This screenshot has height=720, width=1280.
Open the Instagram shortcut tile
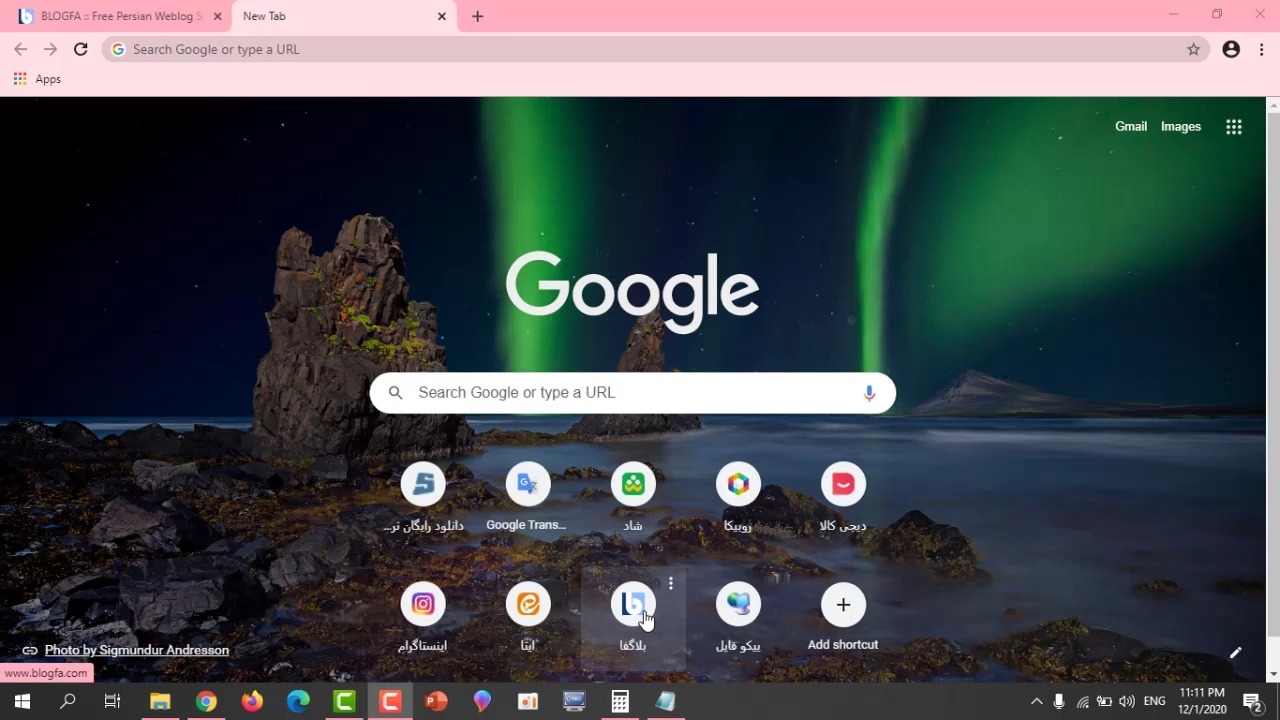pos(422,604)
